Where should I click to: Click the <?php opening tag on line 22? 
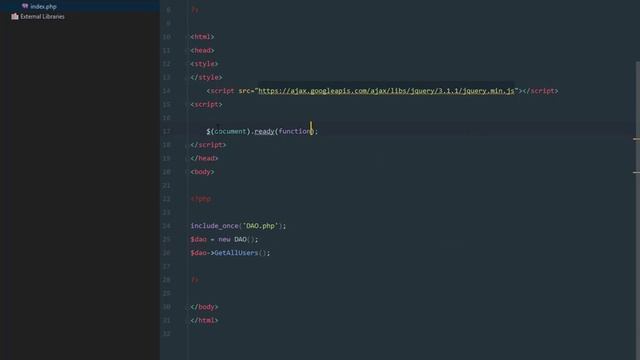tap(201, 199)
